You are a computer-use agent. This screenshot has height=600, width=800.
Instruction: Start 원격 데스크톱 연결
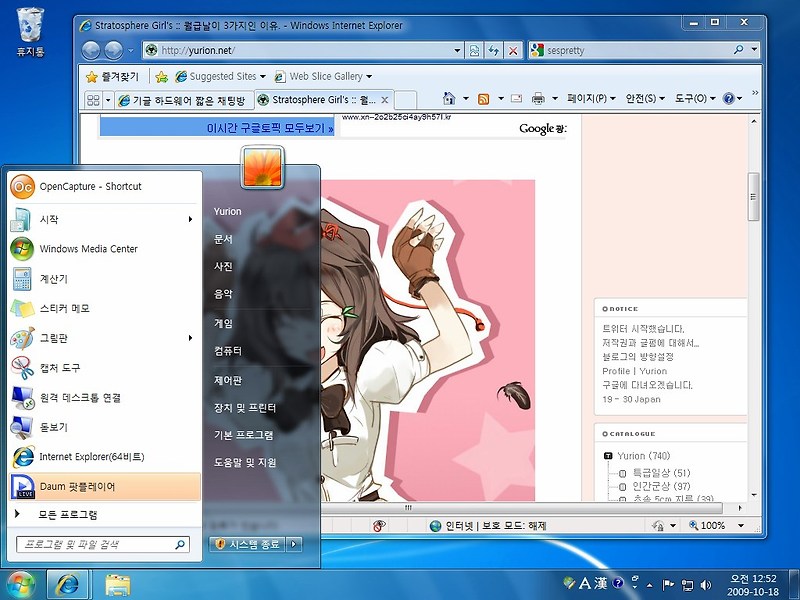[105, 397]
